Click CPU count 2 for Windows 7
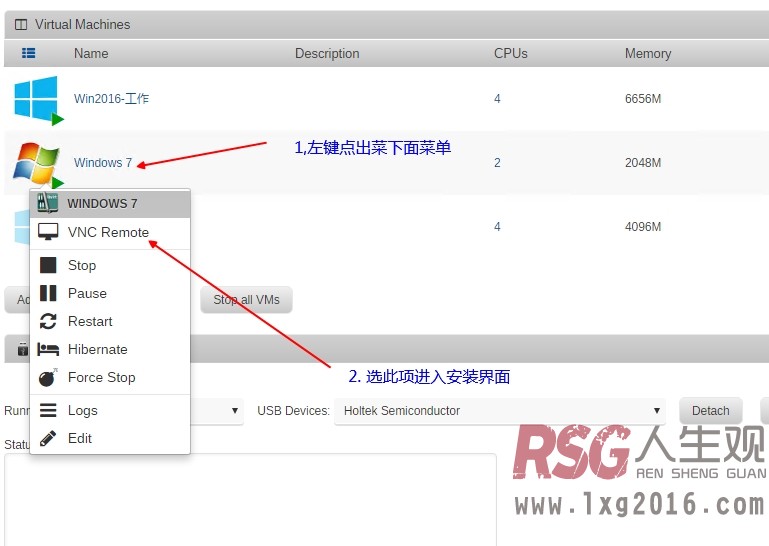Image resolution: width=769 pixels, height=546 pixels. click(497, 162)
